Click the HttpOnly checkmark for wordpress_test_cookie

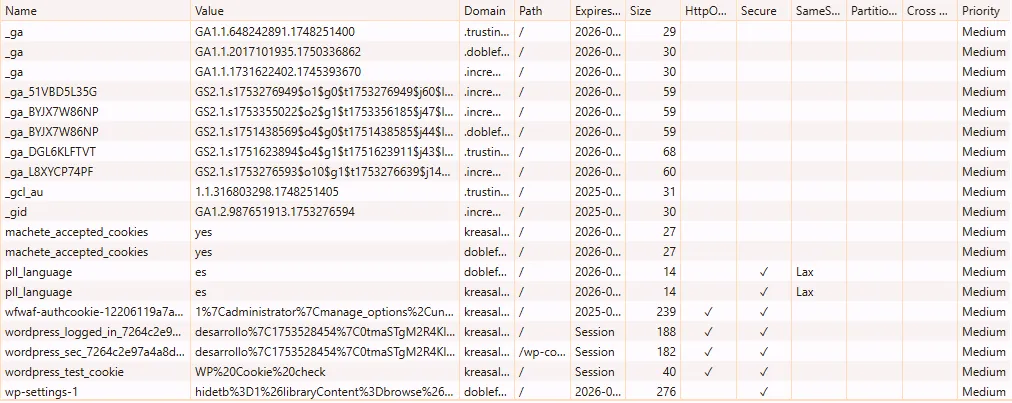708,372
